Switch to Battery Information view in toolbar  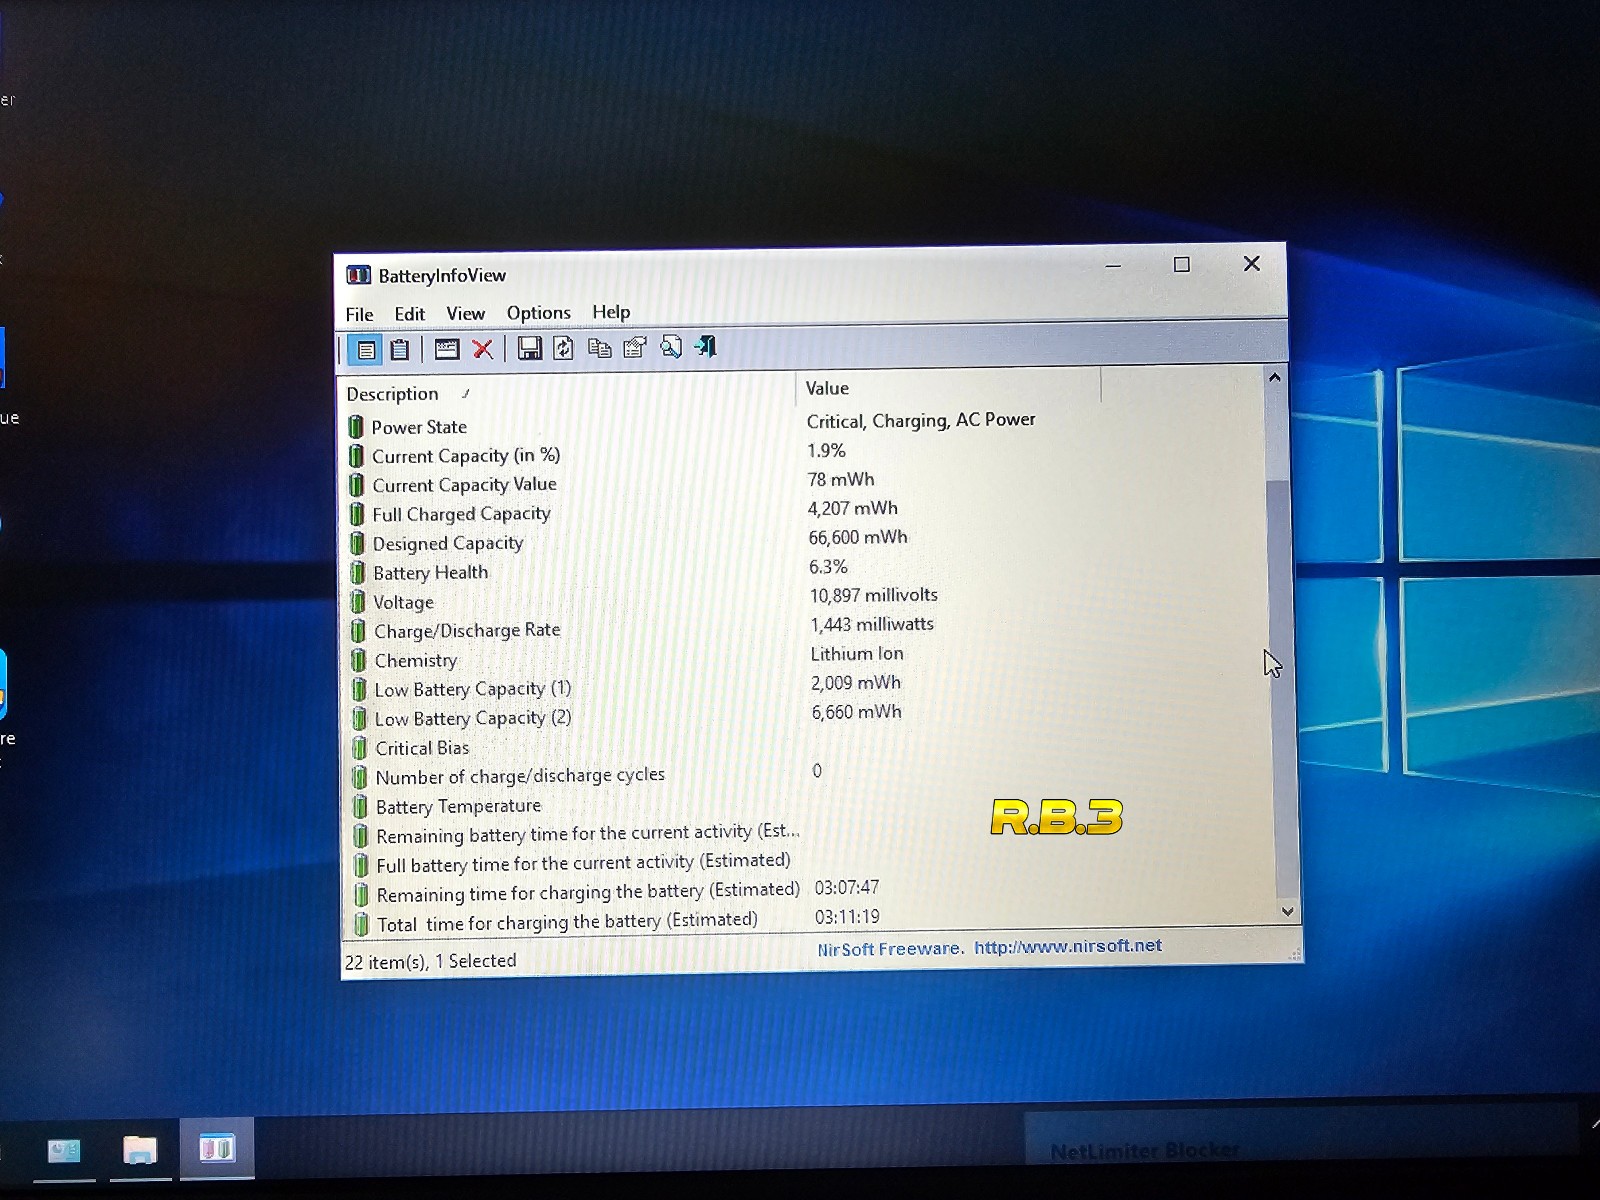coord(366,350)
